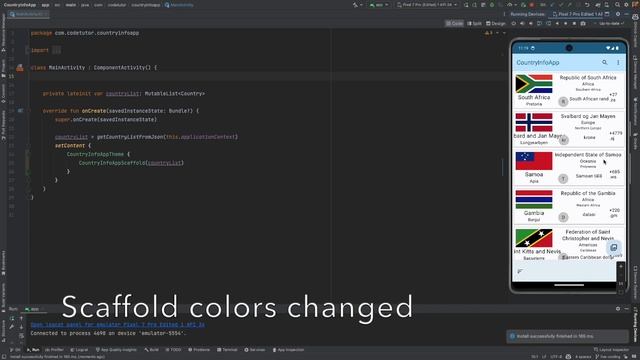The width and height of the screenshot is (640, 360).
Task: Open the Pixel 7 Pro device selector dropdown
Action: (x=427, y=5)
